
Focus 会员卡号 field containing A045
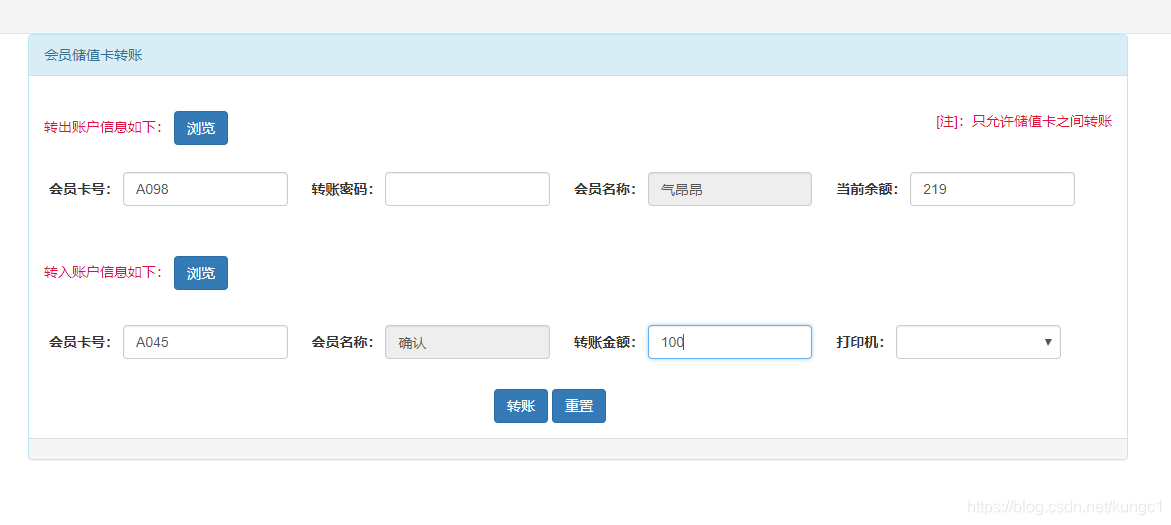click(205, 342)
